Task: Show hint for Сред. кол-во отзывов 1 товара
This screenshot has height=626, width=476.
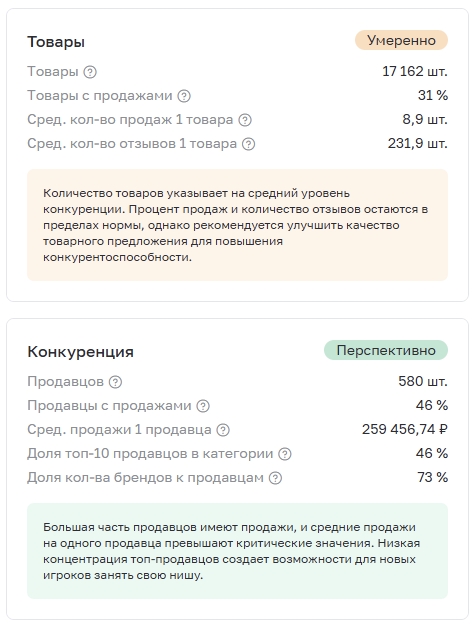Action: pos(248,144)
